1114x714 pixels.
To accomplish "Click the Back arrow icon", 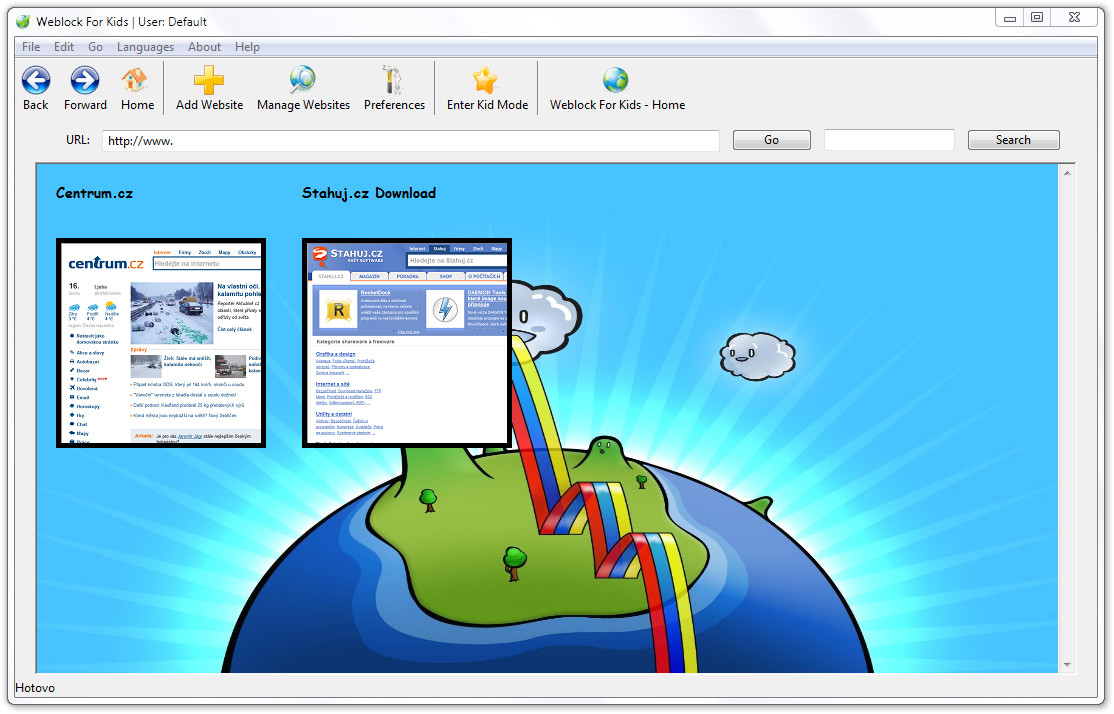I will click(36, 80).
